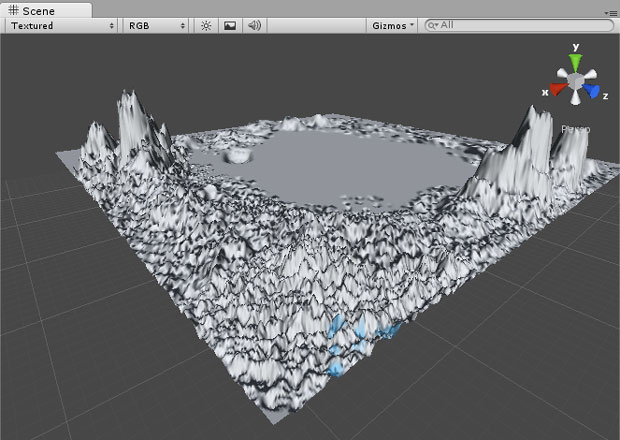Click the green Y axis cone on the gizmo
Image resolution: width=620 pixels, height=440 pixels.
pos(575,61)
